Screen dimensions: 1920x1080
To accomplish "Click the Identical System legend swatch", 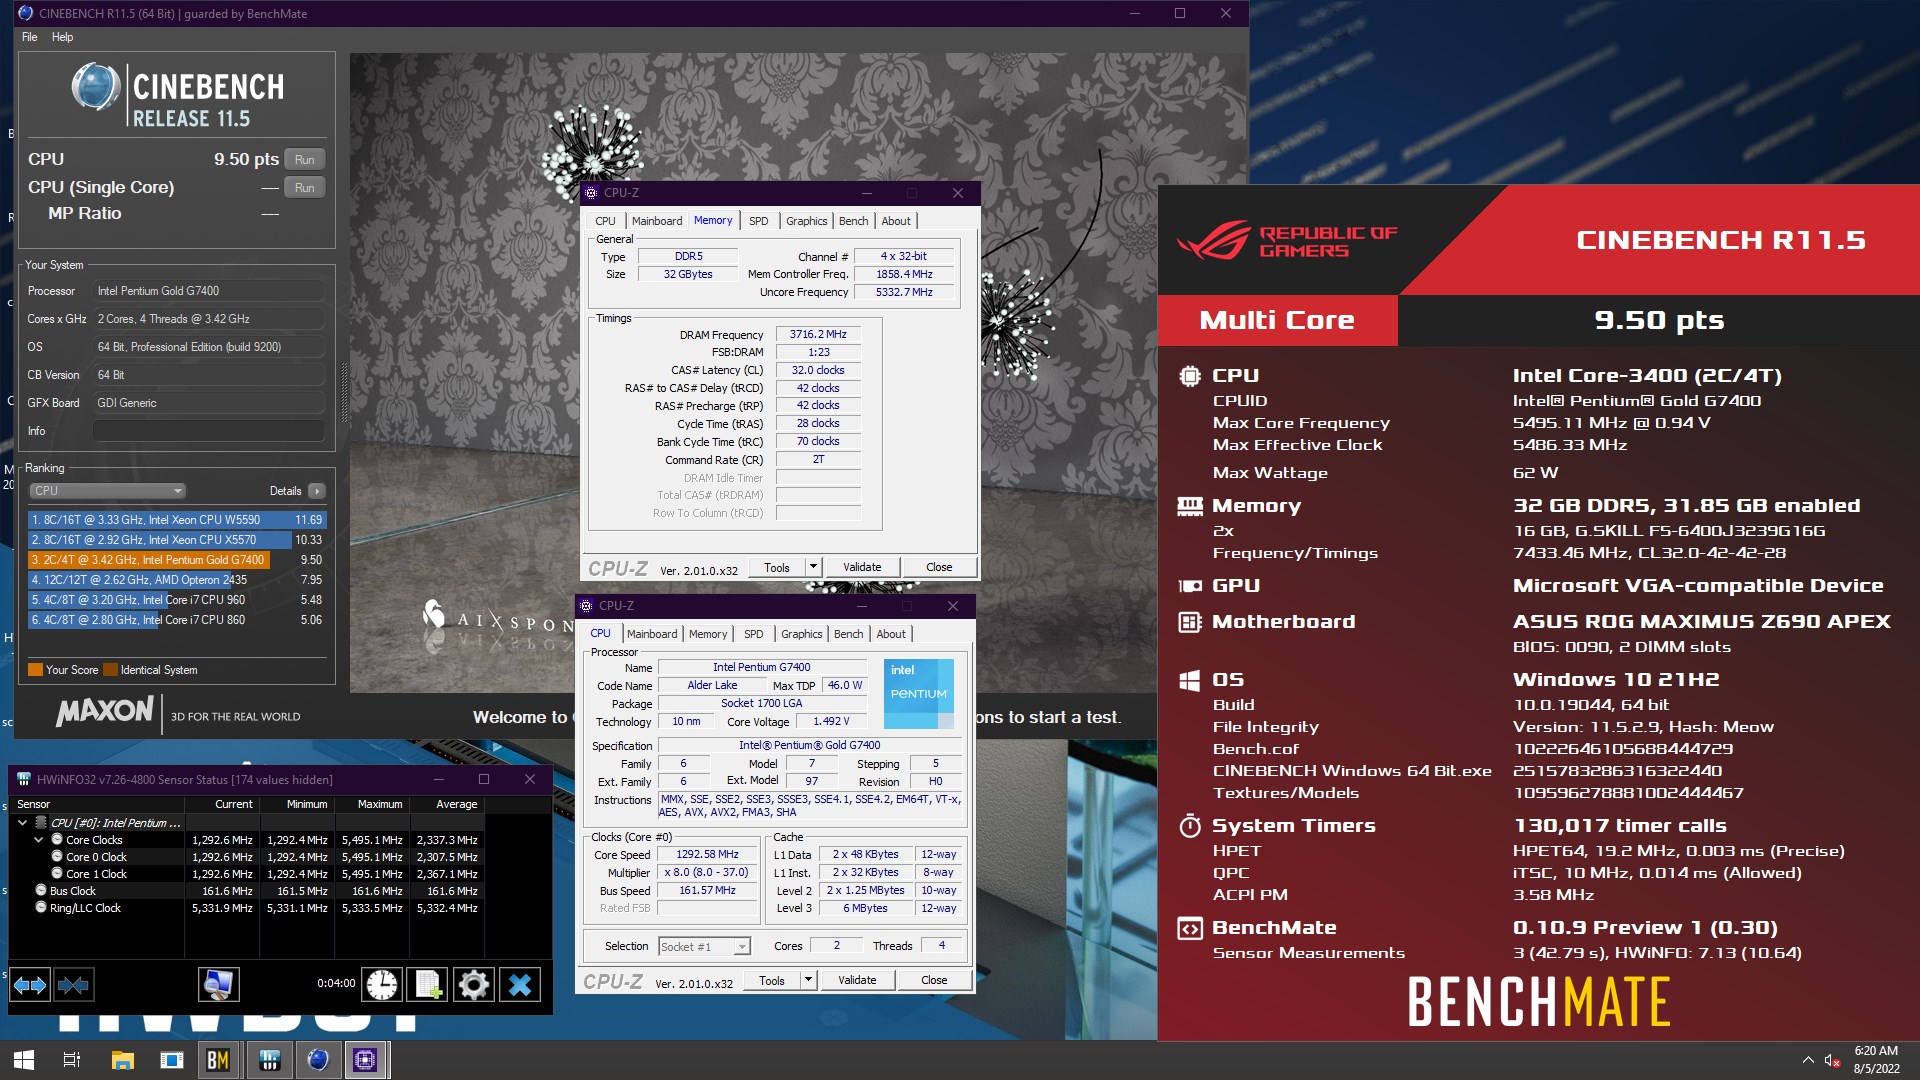I will [x=111, y=670].
